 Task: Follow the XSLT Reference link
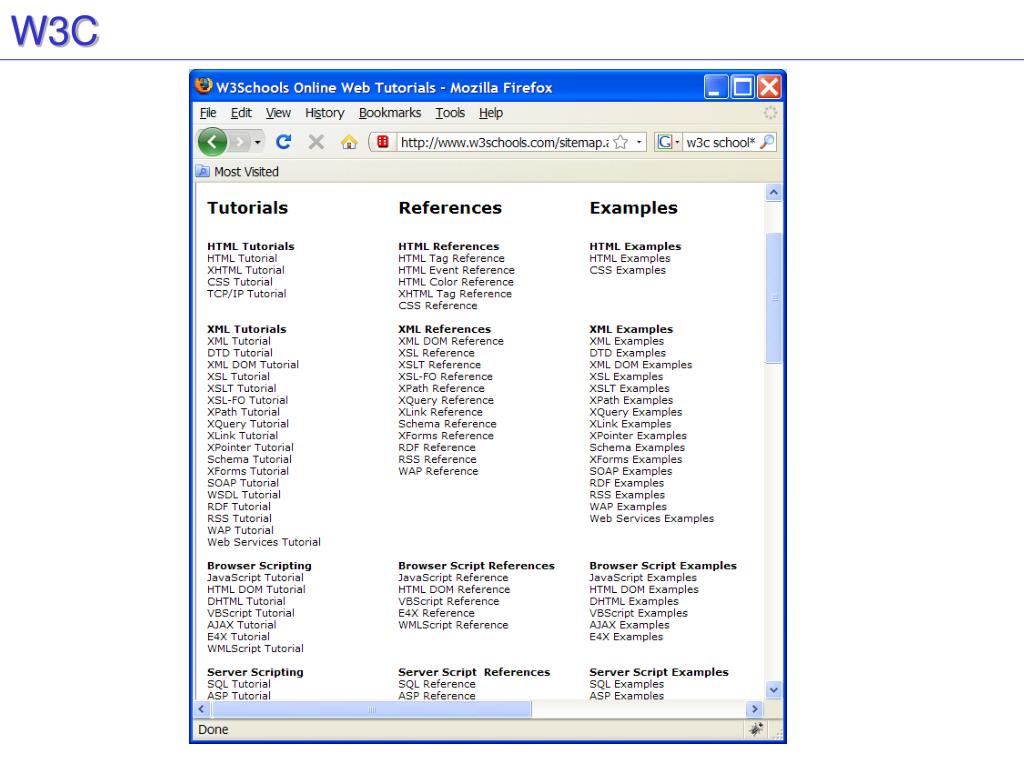pos(440,364)
